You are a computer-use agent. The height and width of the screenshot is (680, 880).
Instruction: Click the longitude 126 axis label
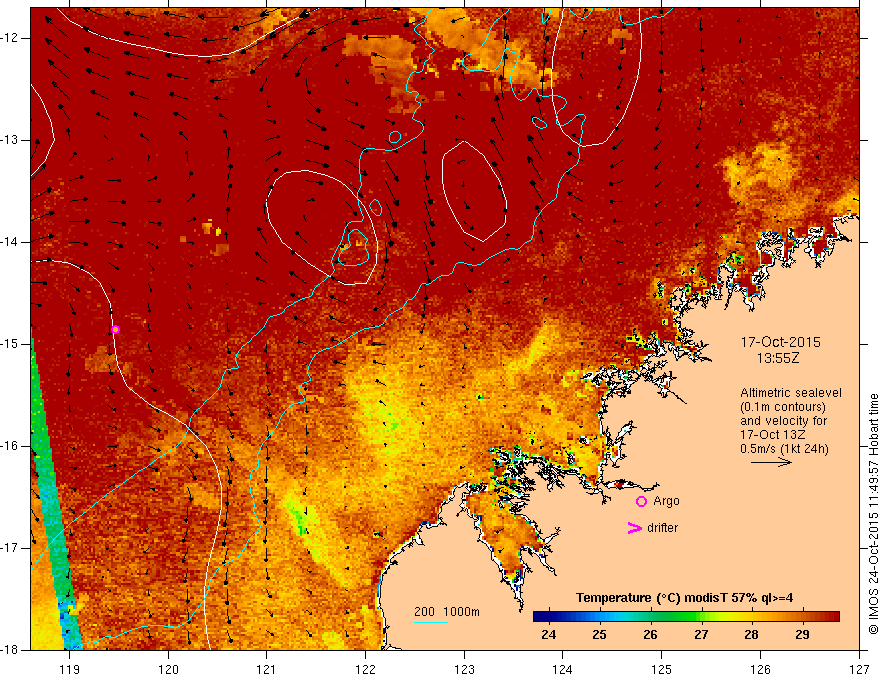click(760, 669)
